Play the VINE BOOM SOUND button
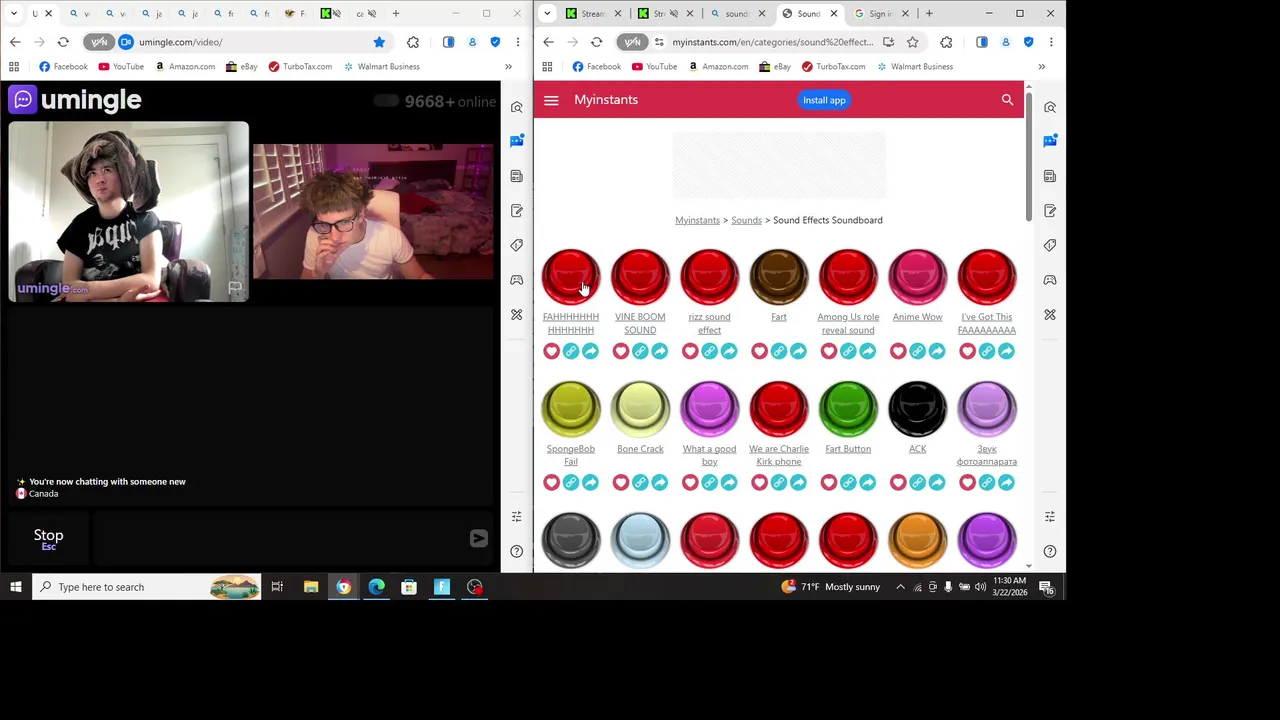Viewport: 1280px width, 720px height. pyautogui.click(x=640, y=277)
